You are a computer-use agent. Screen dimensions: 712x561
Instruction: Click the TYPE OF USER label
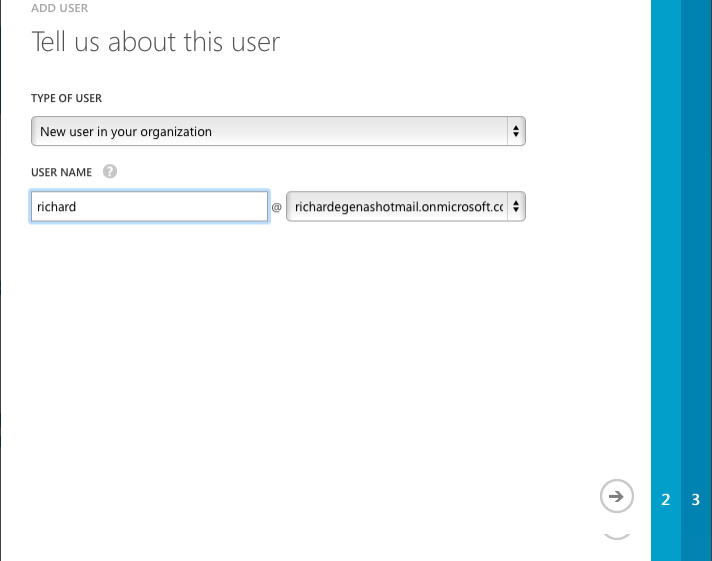66,98
